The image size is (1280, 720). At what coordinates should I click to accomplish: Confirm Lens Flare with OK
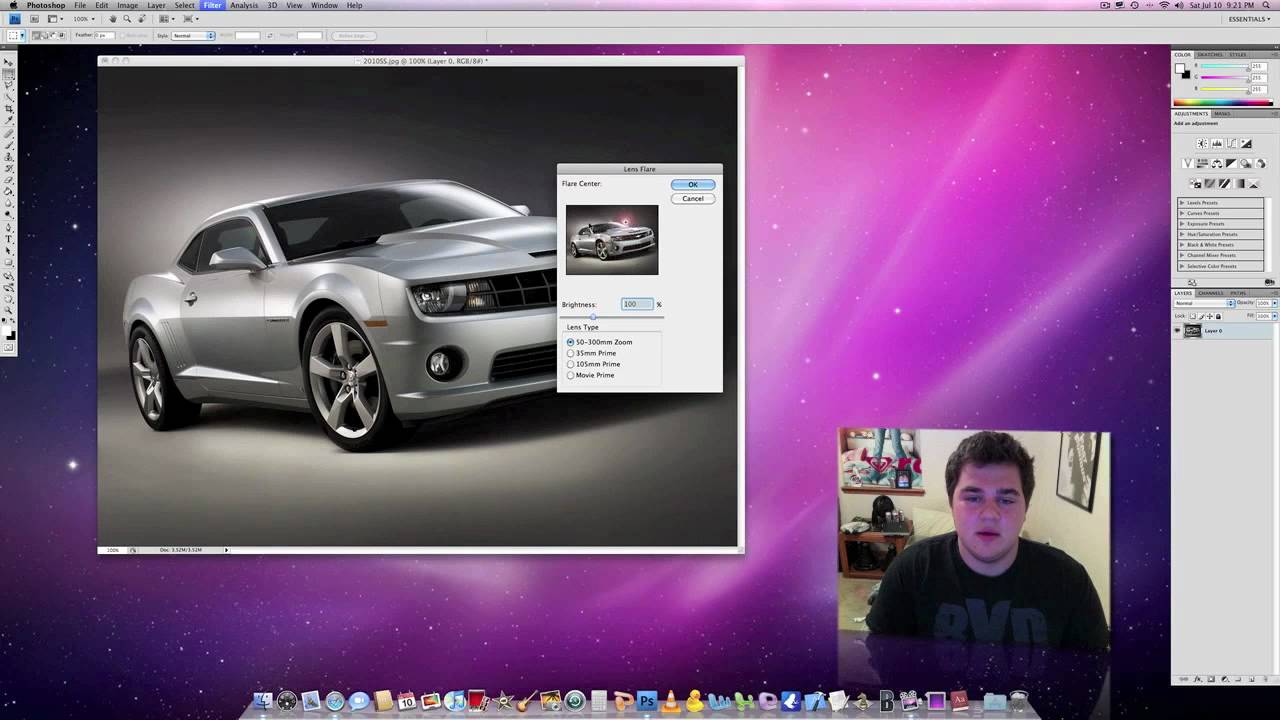[693, 184]
